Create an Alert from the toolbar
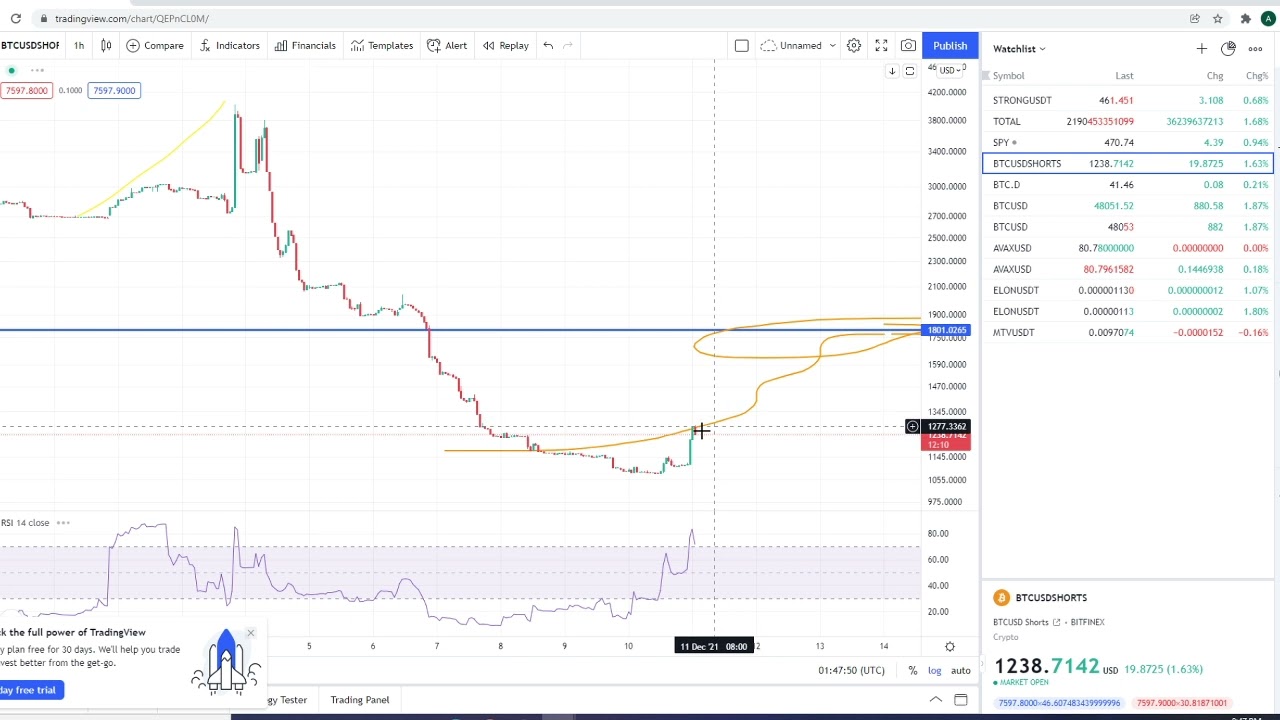This screenshot has width=1280, height=720. pos(447,45)
